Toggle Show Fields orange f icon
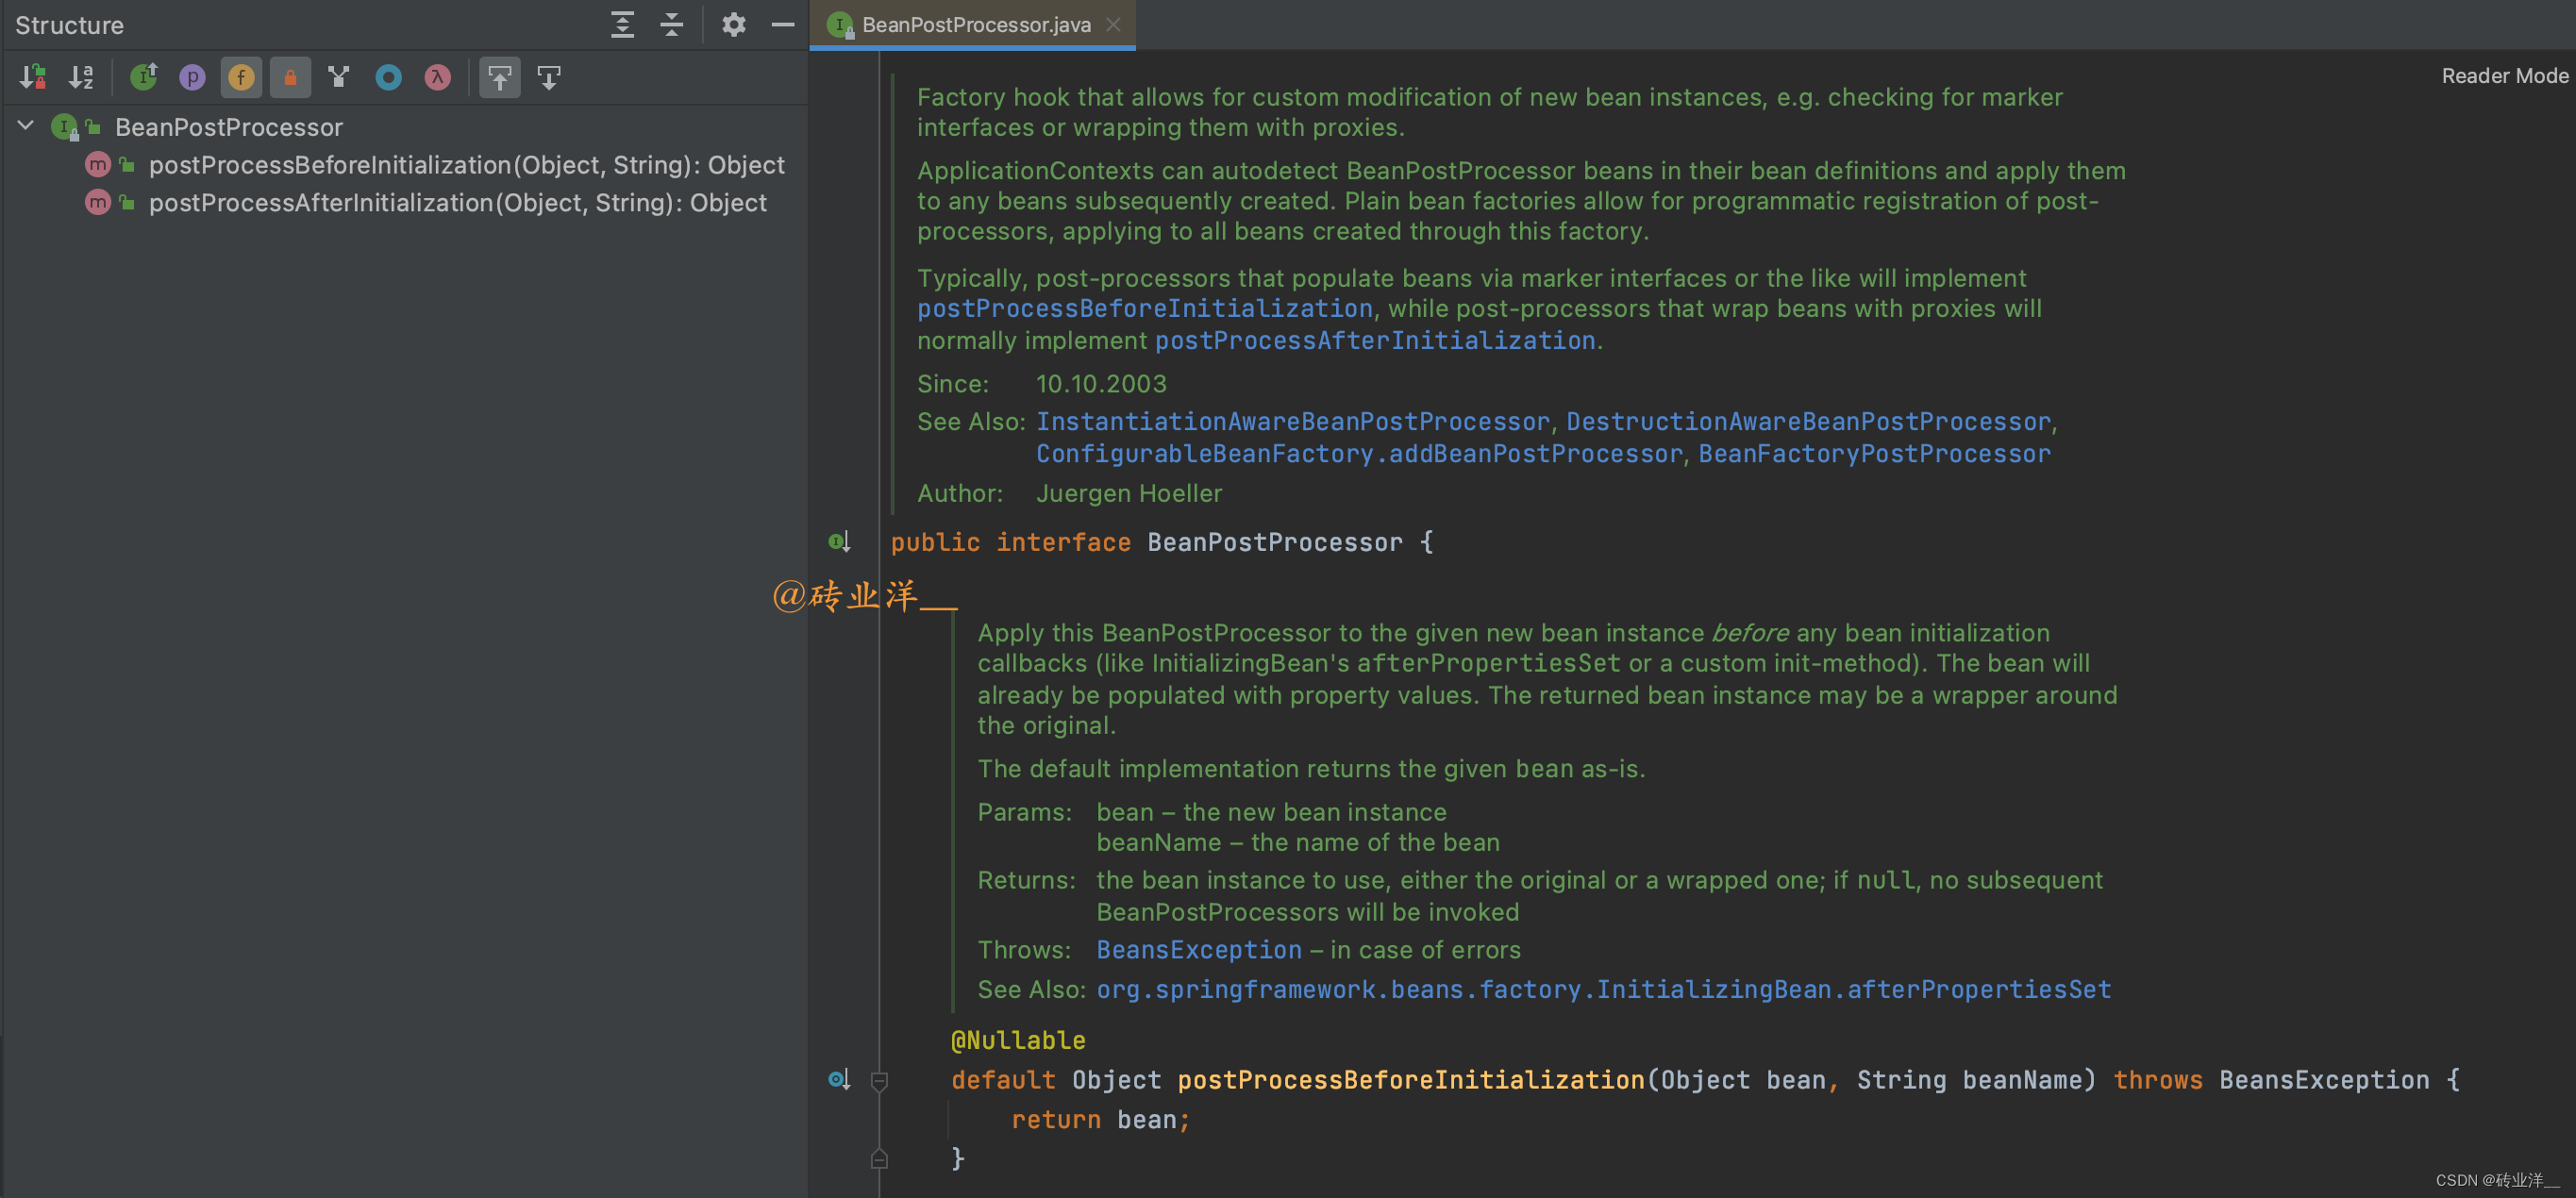This screenshot has width=2576, height=1198. point(241,77)
